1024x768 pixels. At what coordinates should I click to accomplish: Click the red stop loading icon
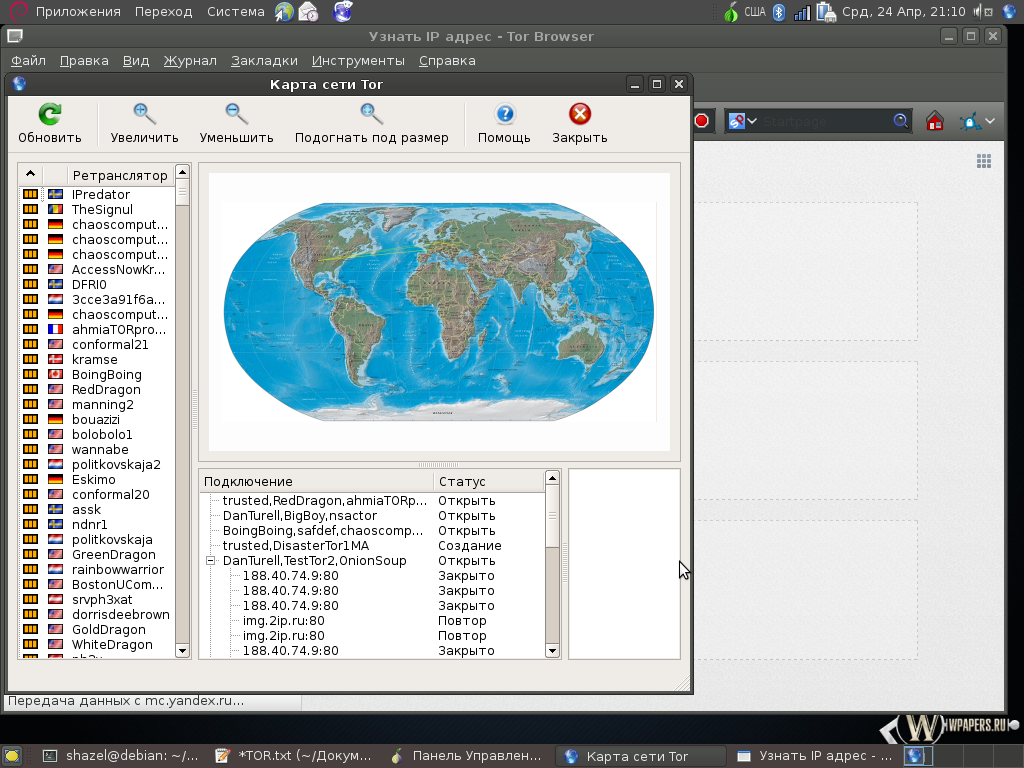701,121
